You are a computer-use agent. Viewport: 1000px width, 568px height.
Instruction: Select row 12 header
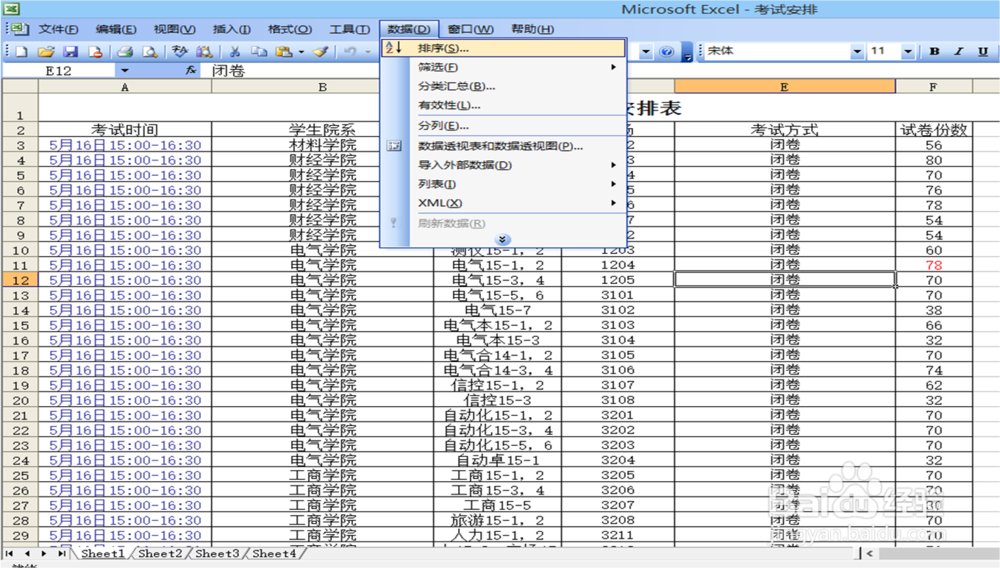[20, 280]
